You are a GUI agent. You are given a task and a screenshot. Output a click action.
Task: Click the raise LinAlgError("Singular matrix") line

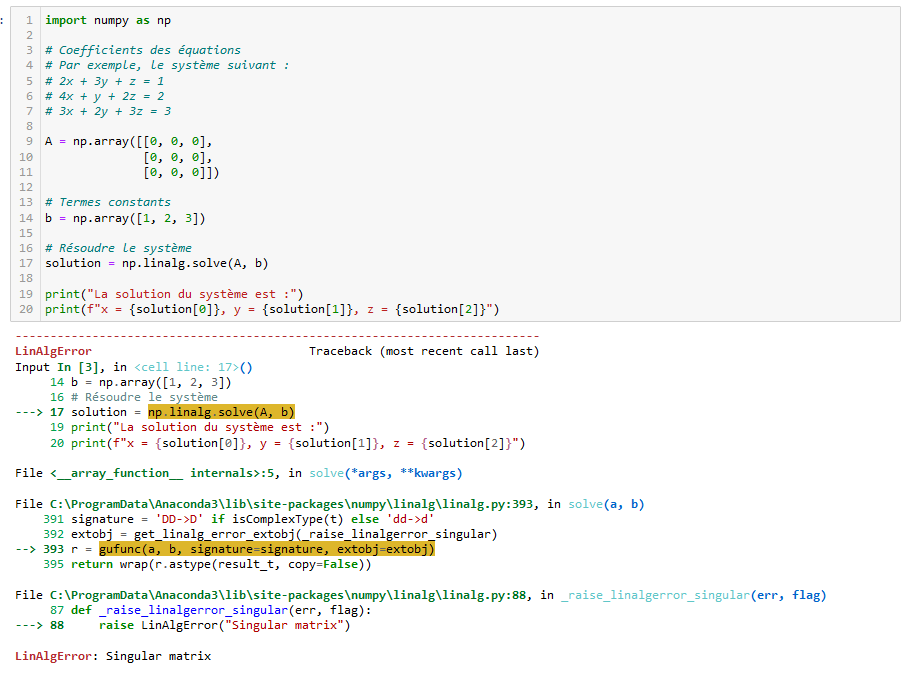coord(225,626)
